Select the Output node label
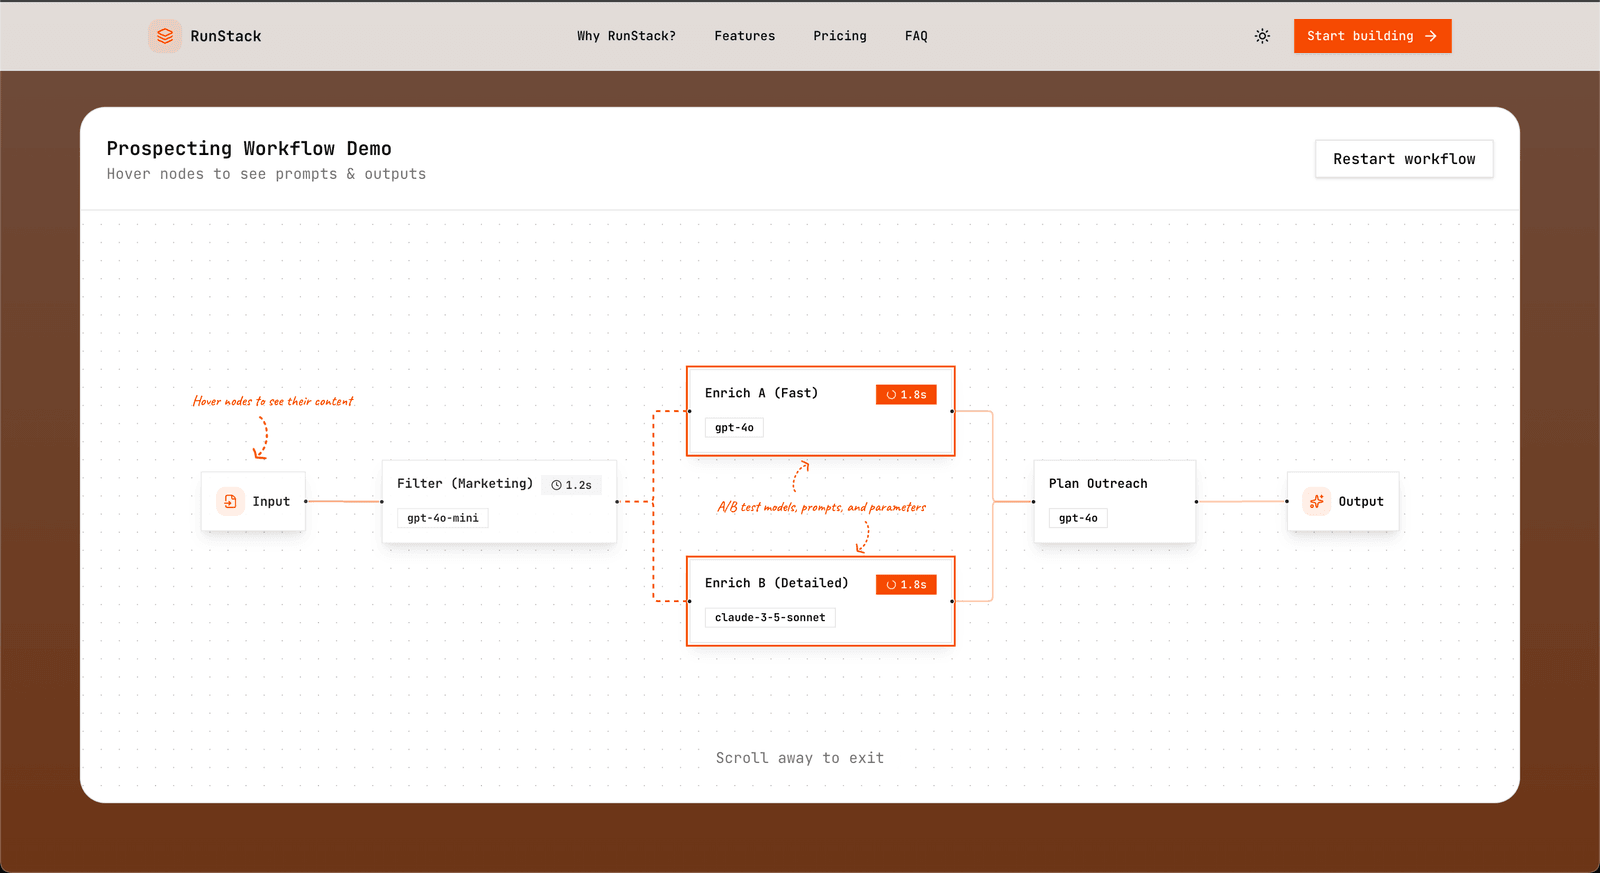Image resolution: width=1600 pixels, height=873 pixels. coord(1361,502)
